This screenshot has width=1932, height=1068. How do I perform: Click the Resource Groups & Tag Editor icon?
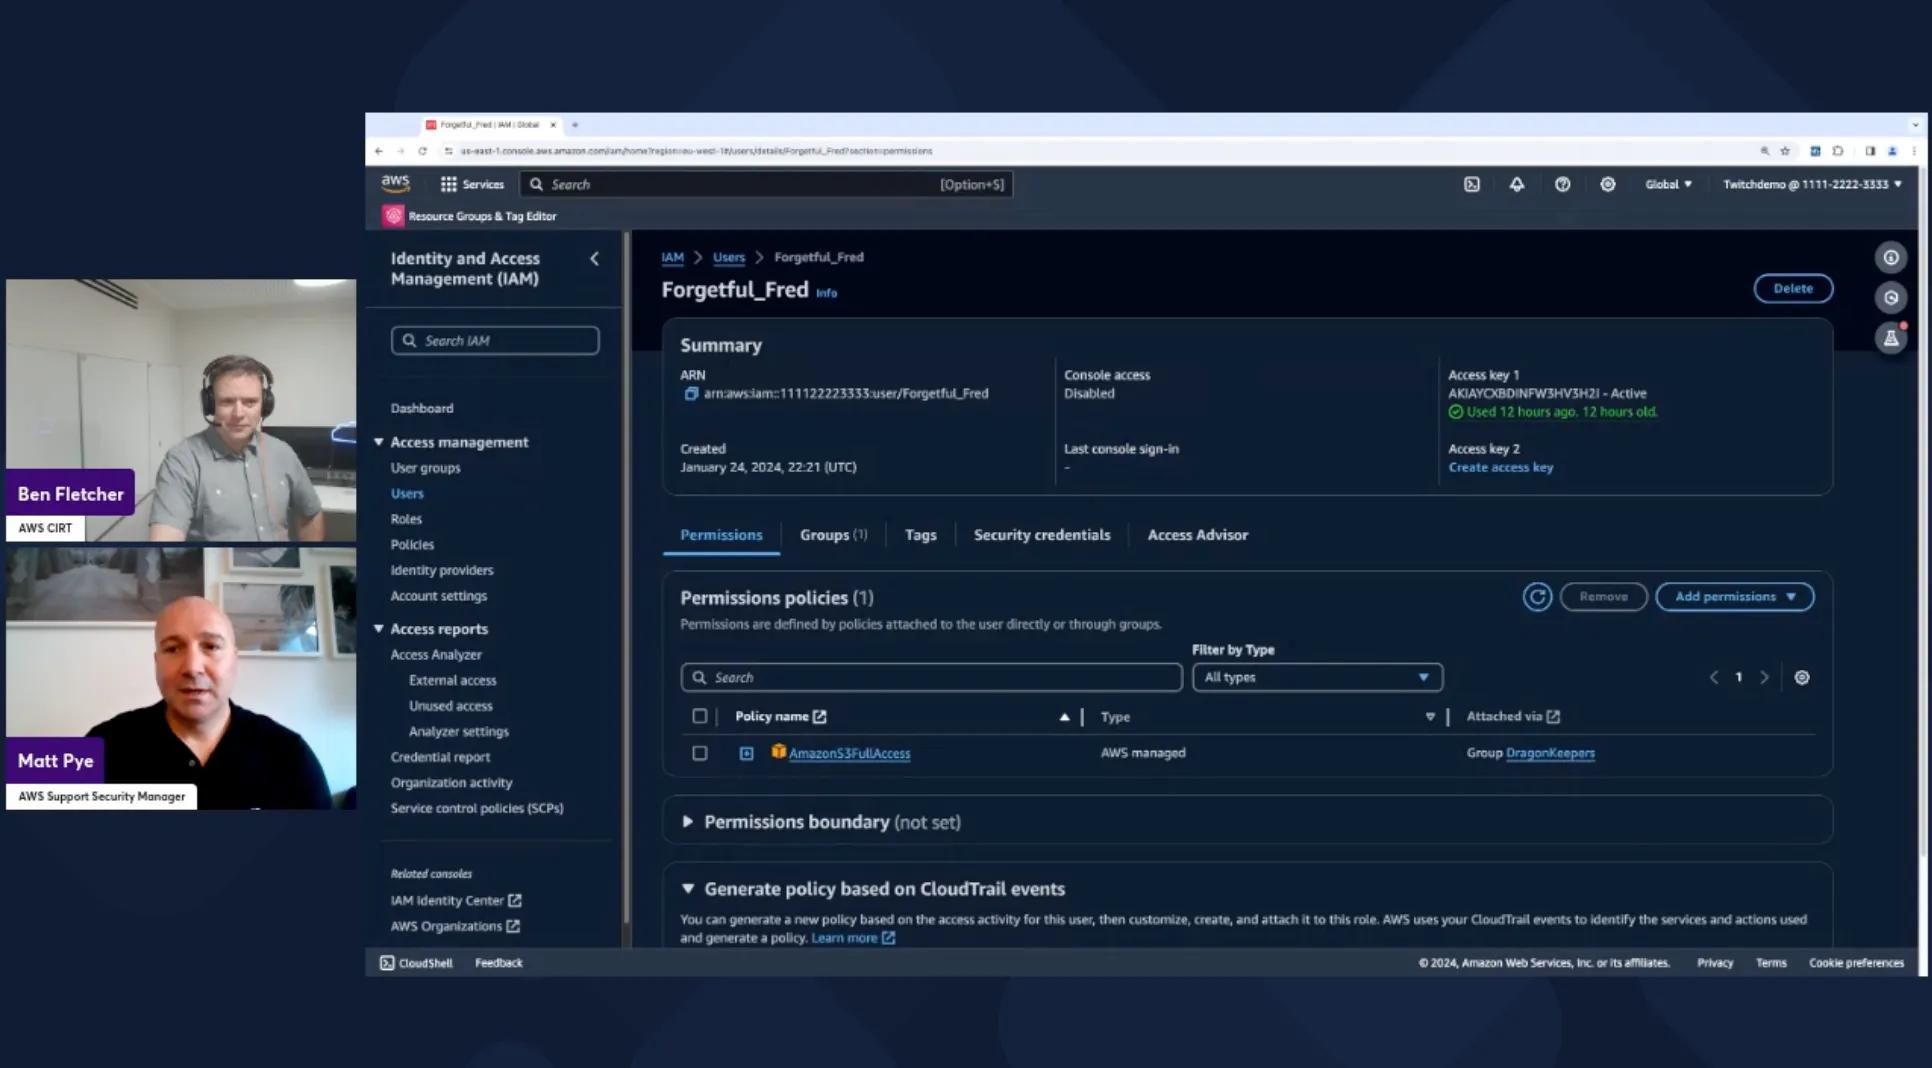393,216
